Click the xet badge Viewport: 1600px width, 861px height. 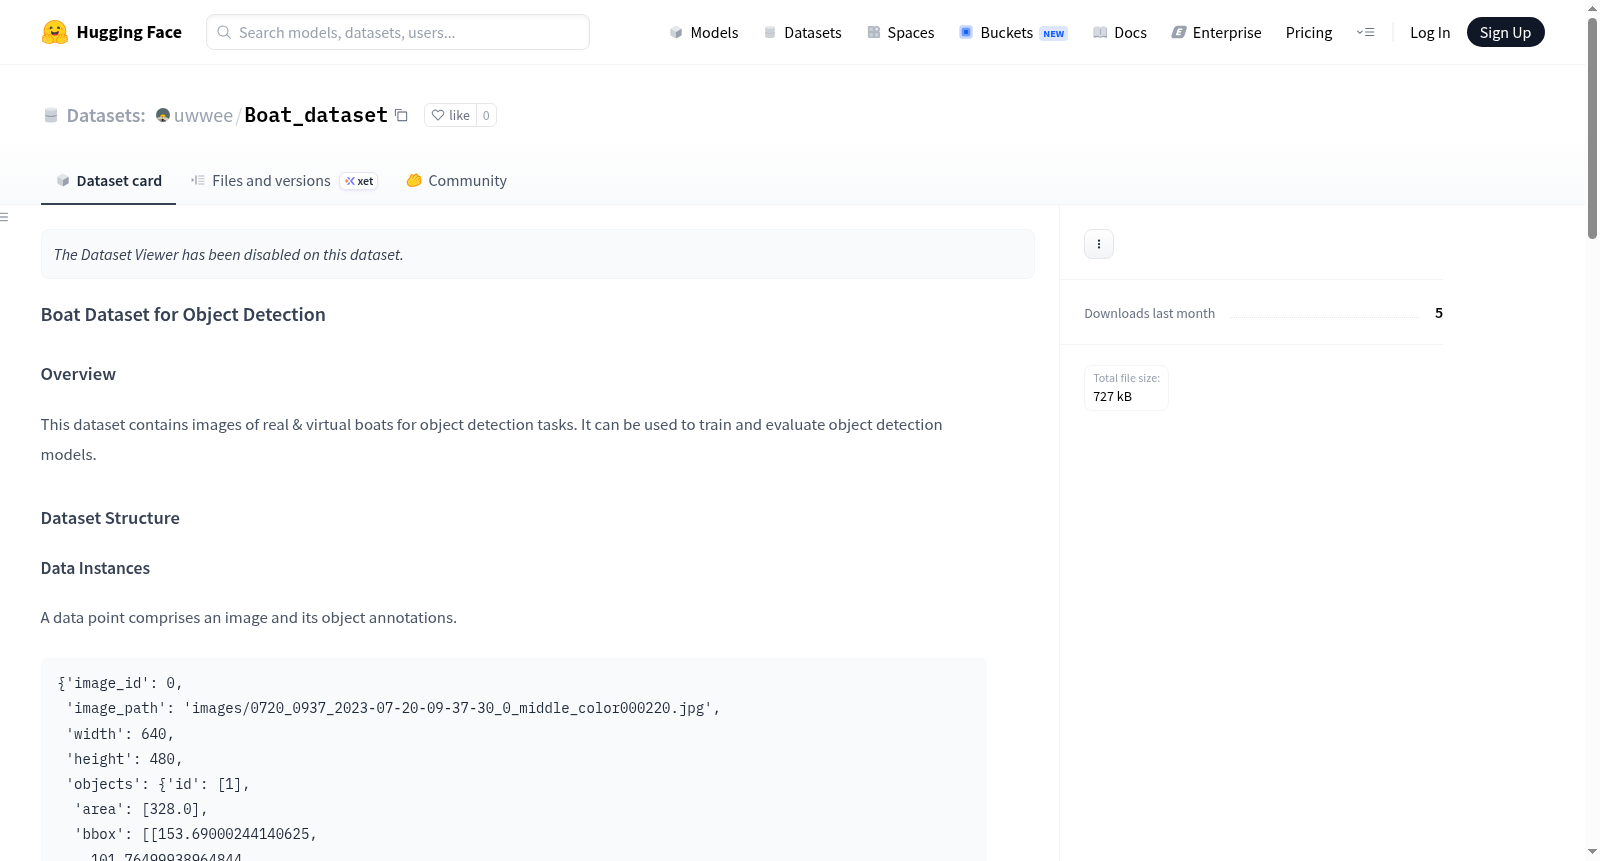click(359, 181)
